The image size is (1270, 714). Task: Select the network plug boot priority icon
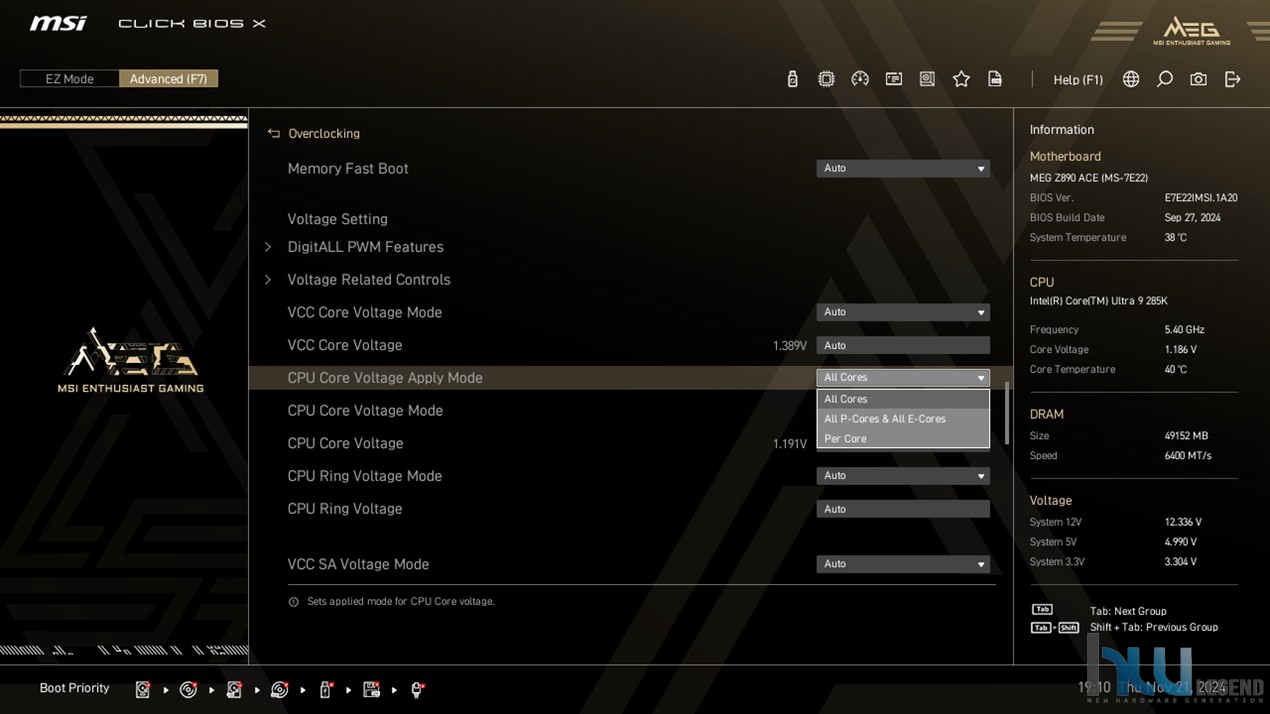pos(418,689)
